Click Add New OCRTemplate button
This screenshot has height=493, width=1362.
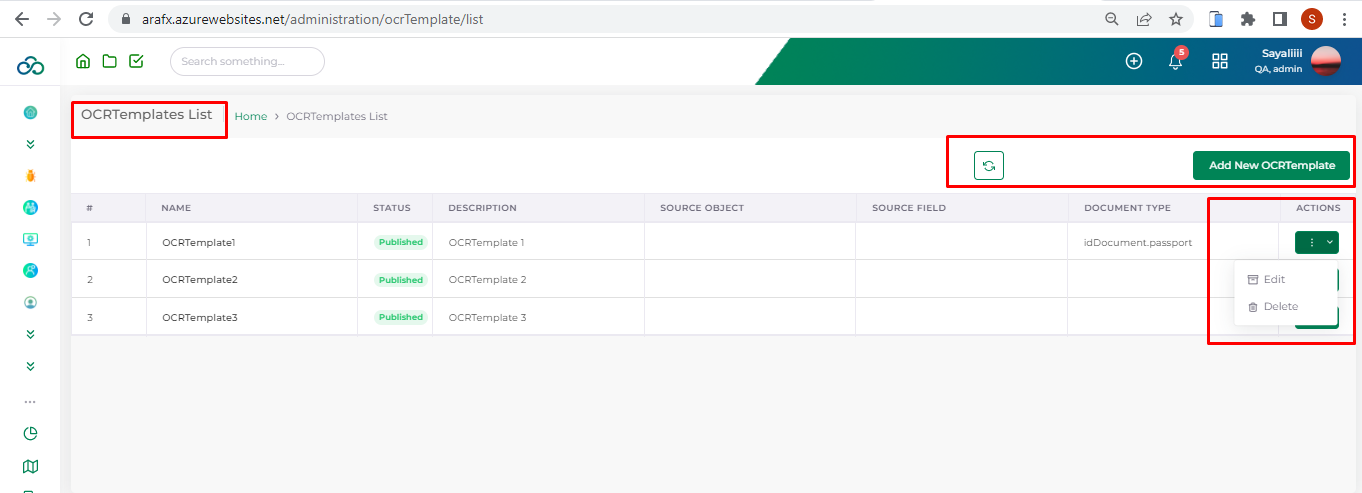pyautogui.click(x=1271, y=166)
